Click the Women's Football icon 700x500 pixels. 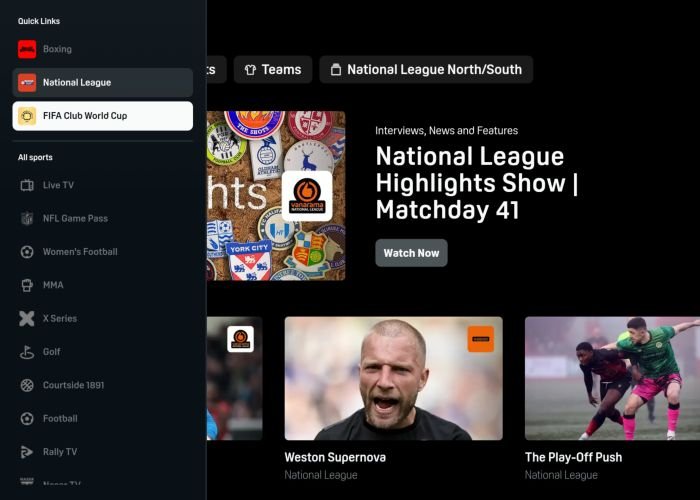[27, 252]
